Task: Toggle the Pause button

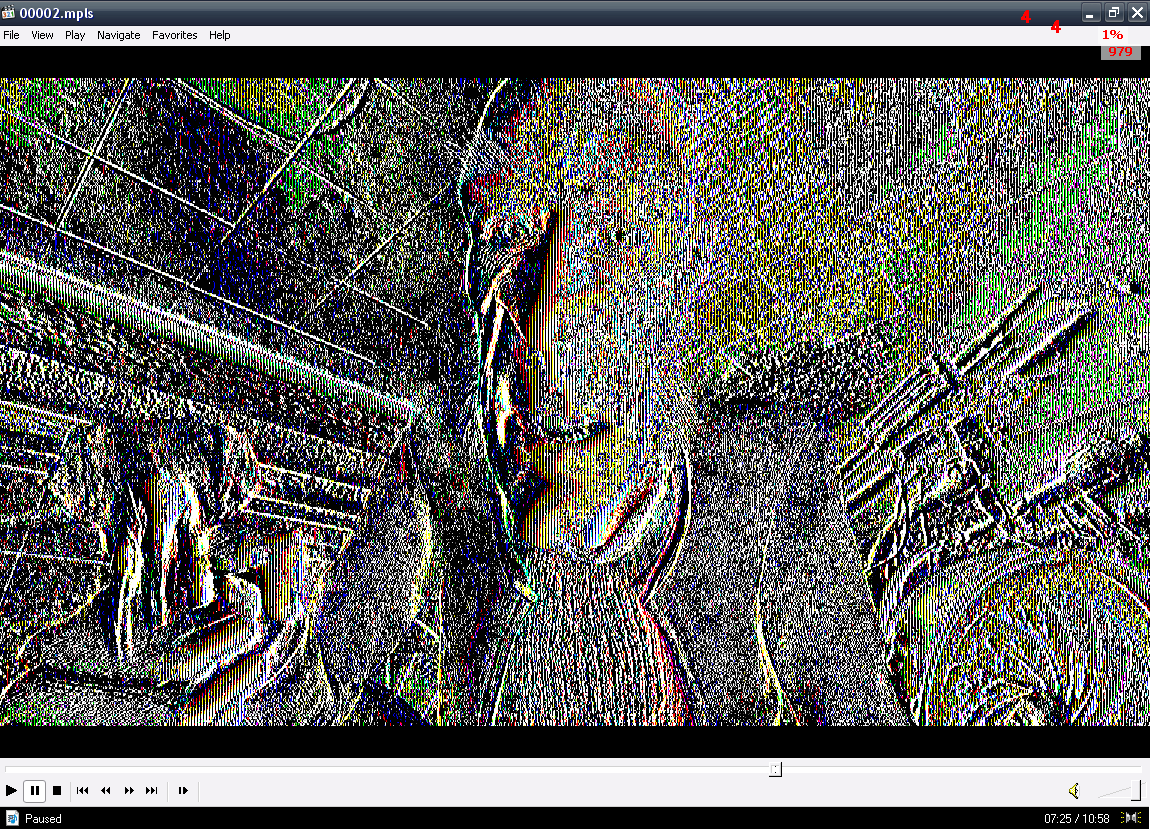Action: coord(35,791)
